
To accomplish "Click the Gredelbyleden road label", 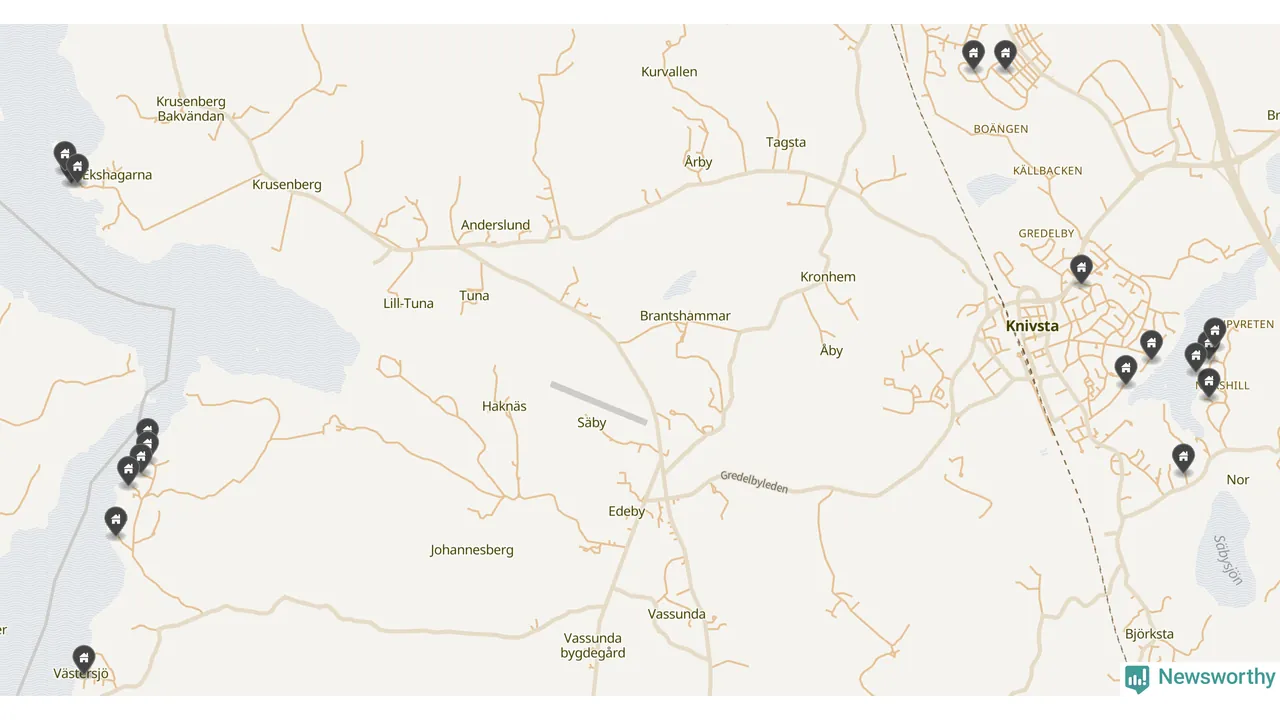I will [x=754, y=482].
